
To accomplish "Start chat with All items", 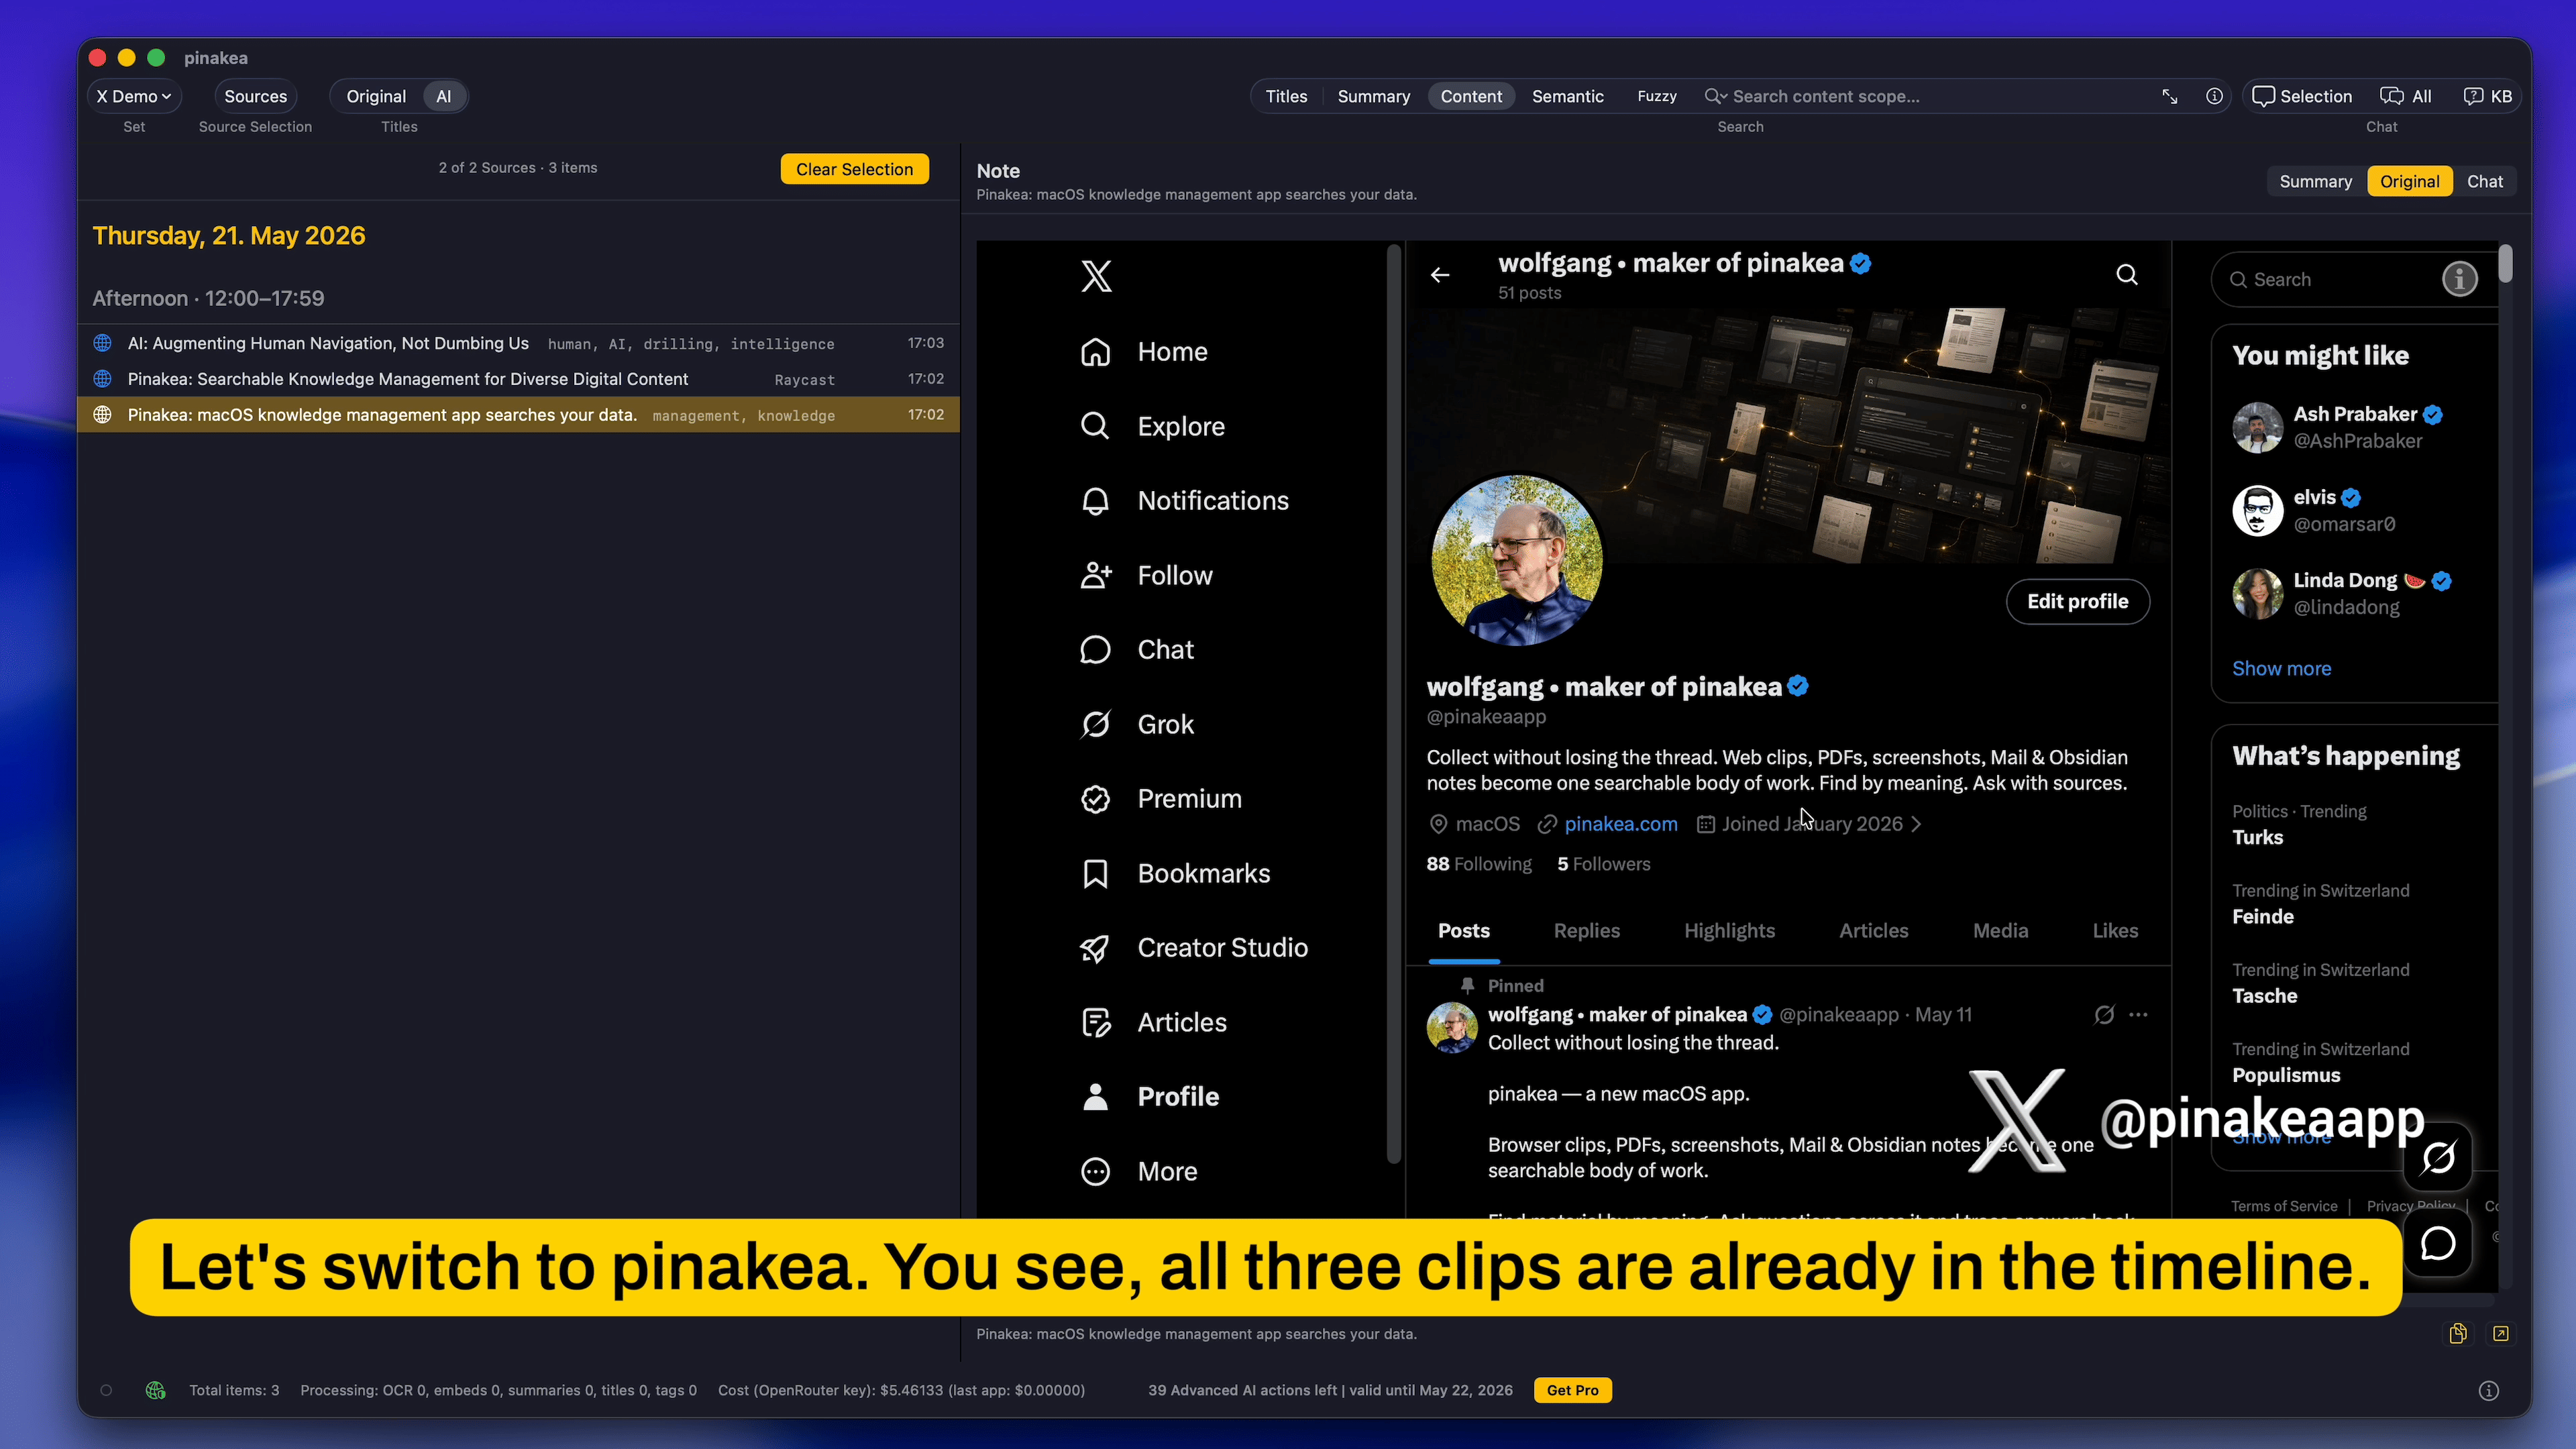I will point(2405,96).
